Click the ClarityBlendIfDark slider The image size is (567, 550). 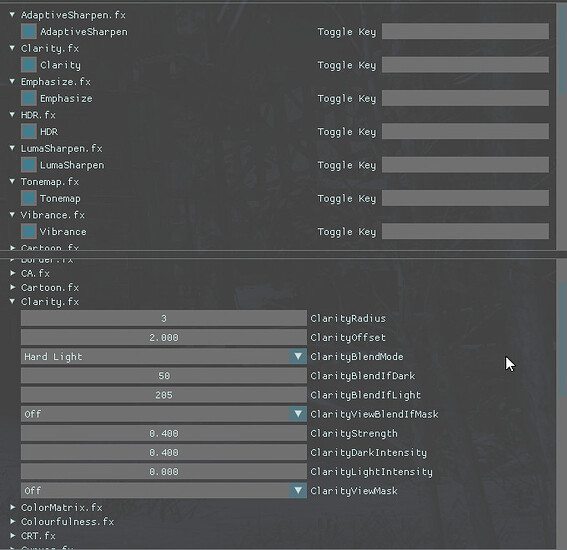pyautogui.click(x=164, y=376)
